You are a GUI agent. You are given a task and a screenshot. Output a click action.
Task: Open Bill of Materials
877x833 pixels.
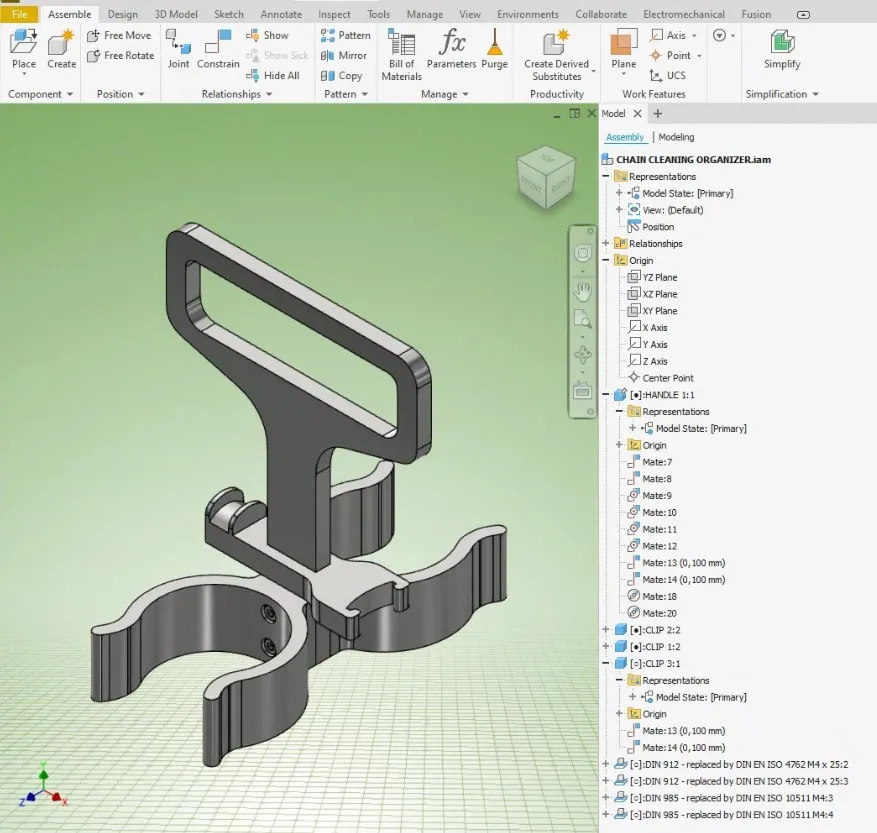402,55
